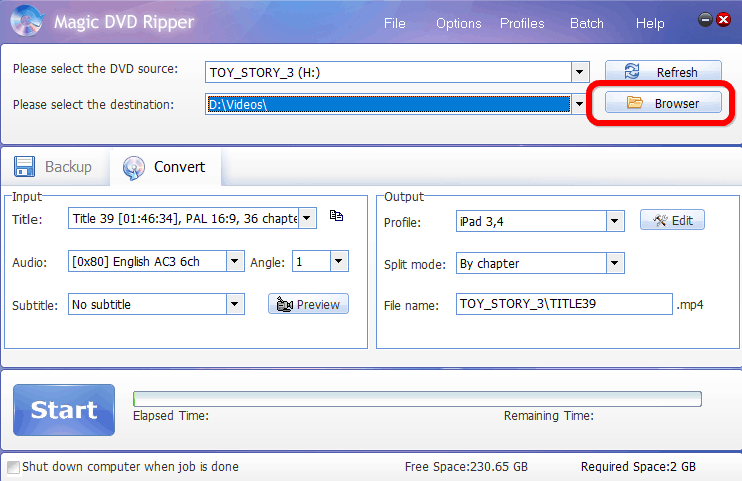
Task: Minimize the Magic DVD Ripper window
Action: (x=705, y=19)
